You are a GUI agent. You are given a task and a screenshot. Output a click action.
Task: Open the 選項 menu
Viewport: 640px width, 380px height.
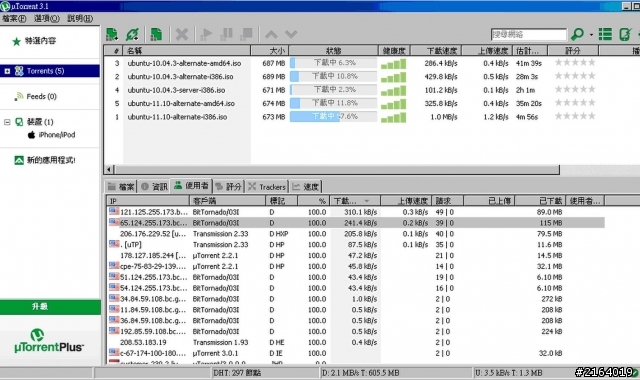tap(47, 18)
